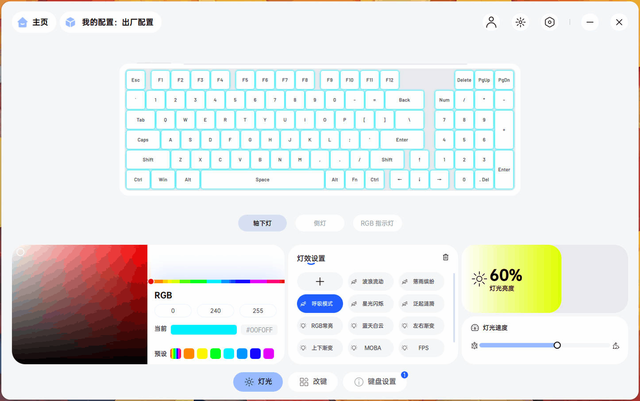This screenshot has height=401, width=640.
Task: Select the 左右渐变 gradient effect
Action: point(421,326)
